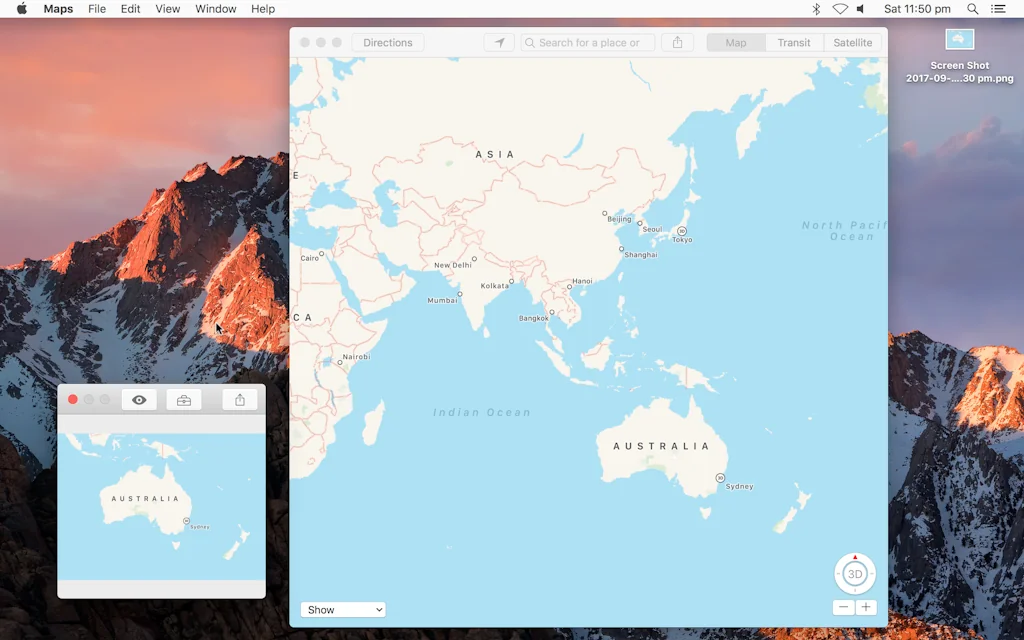1024x640 pixels.
Task: Click the zoom out minus button
Action: [843, 607]
